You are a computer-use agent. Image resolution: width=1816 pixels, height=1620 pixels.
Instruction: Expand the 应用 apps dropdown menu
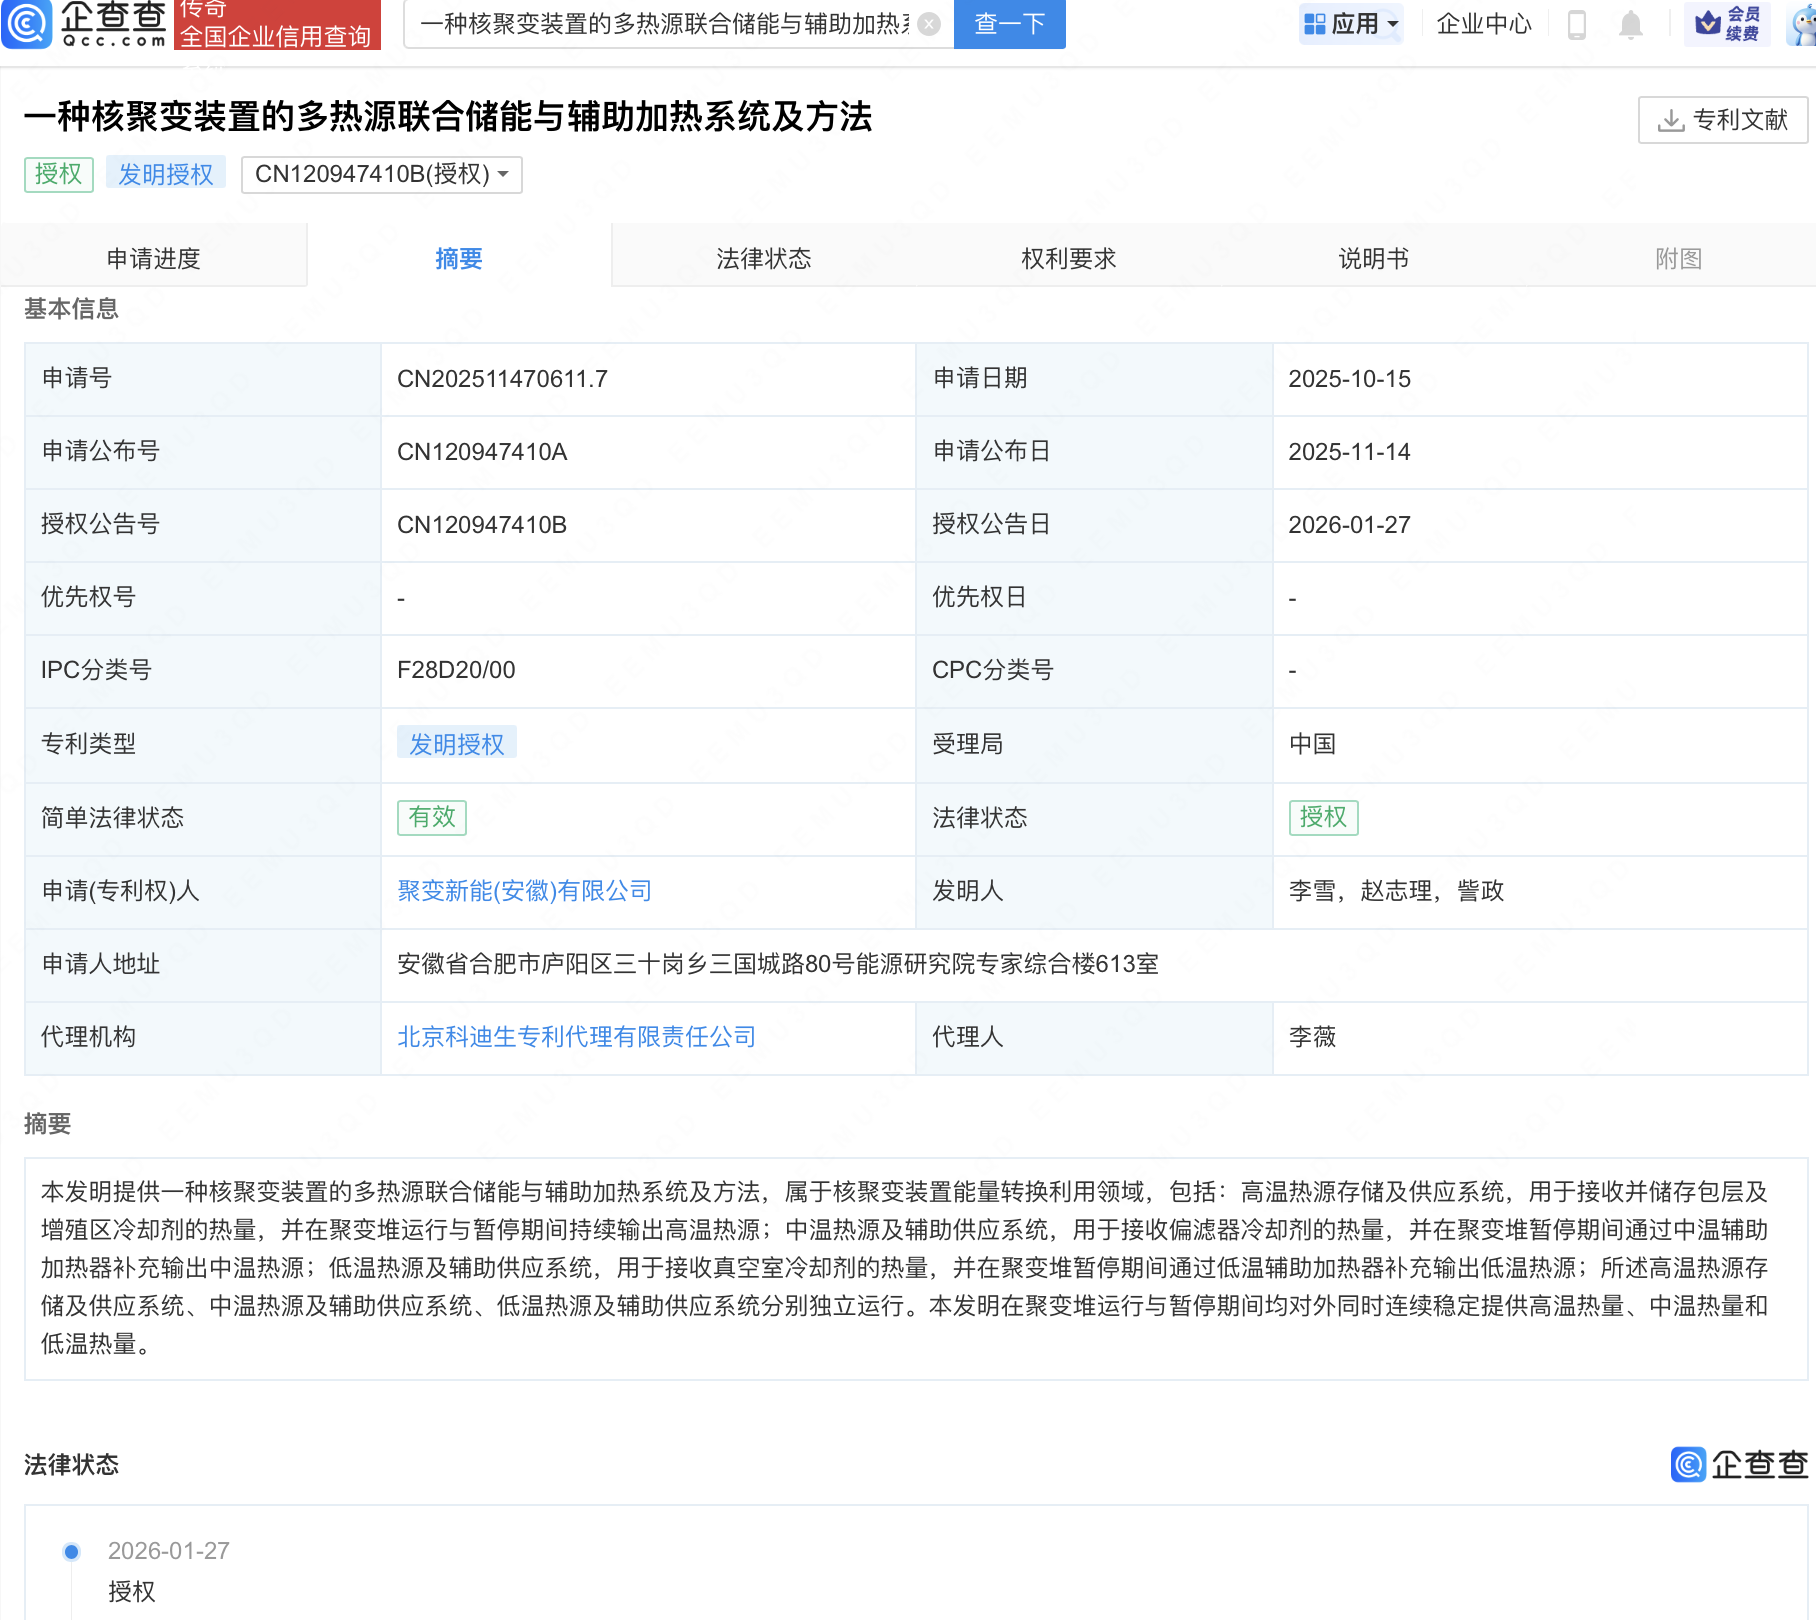tap(1351, 24)
